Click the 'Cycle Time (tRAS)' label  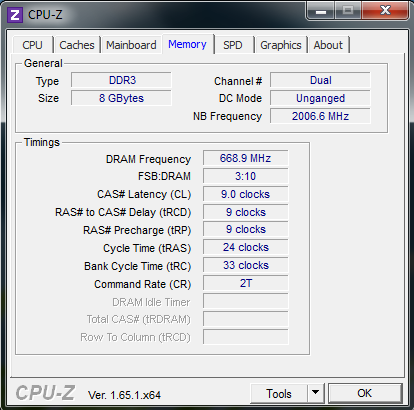tap(147, 248)
